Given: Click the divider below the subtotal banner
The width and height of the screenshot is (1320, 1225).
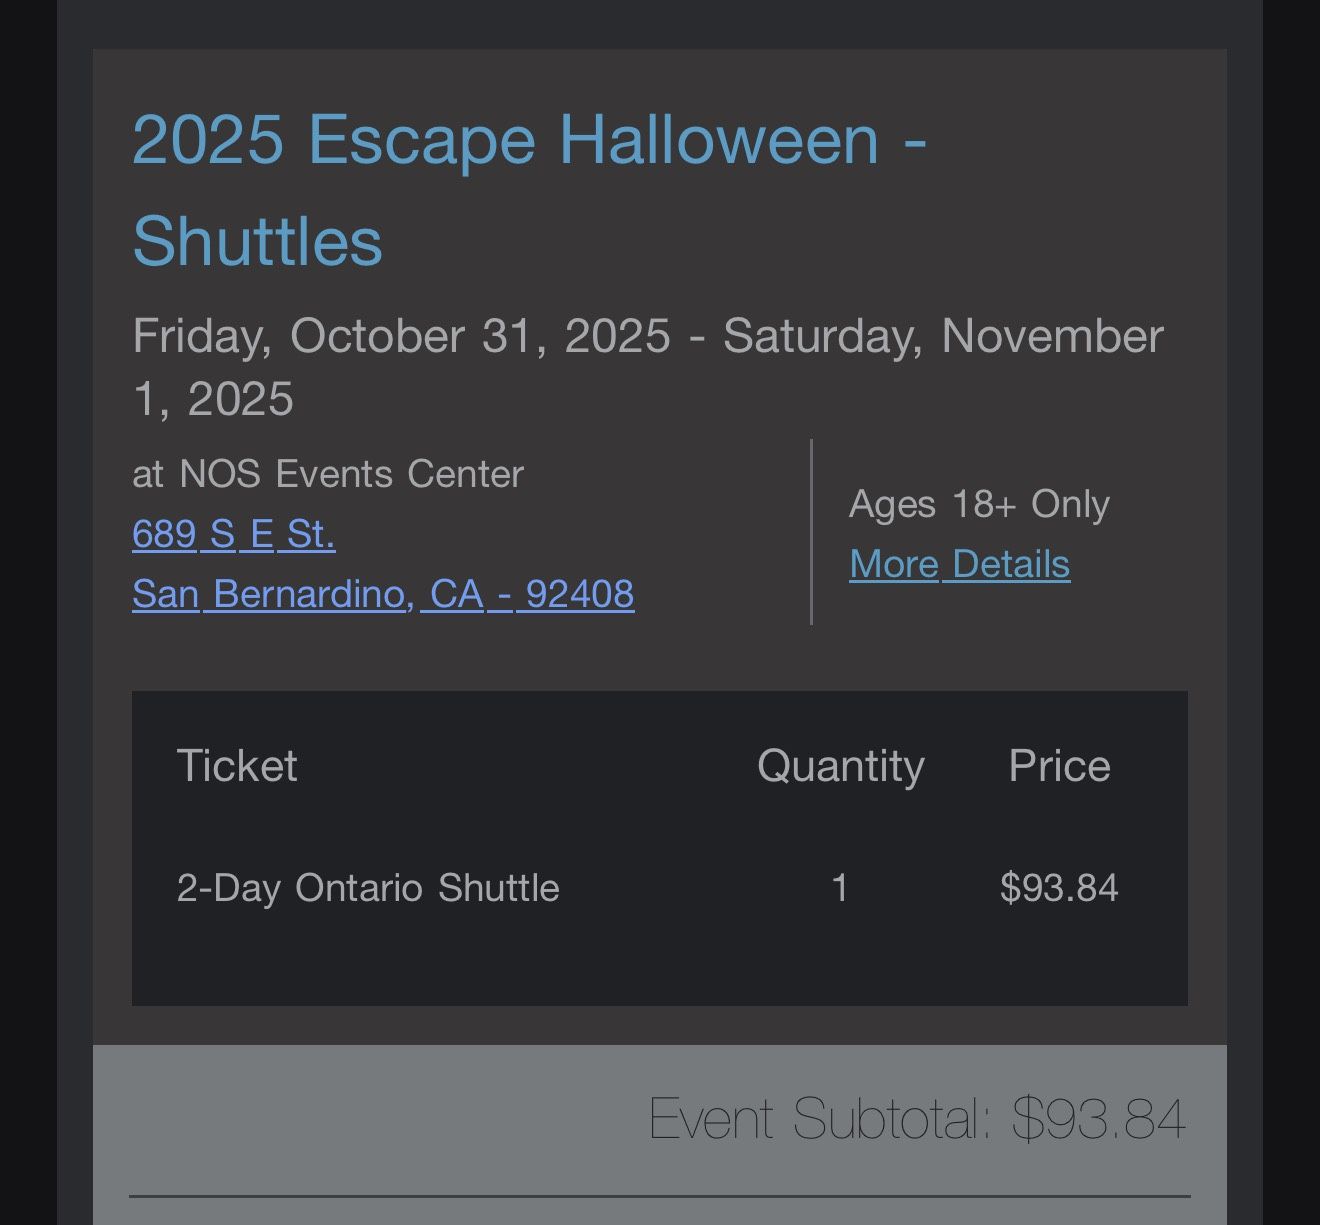Looking at the screenshot, I should click(660, 1196).
